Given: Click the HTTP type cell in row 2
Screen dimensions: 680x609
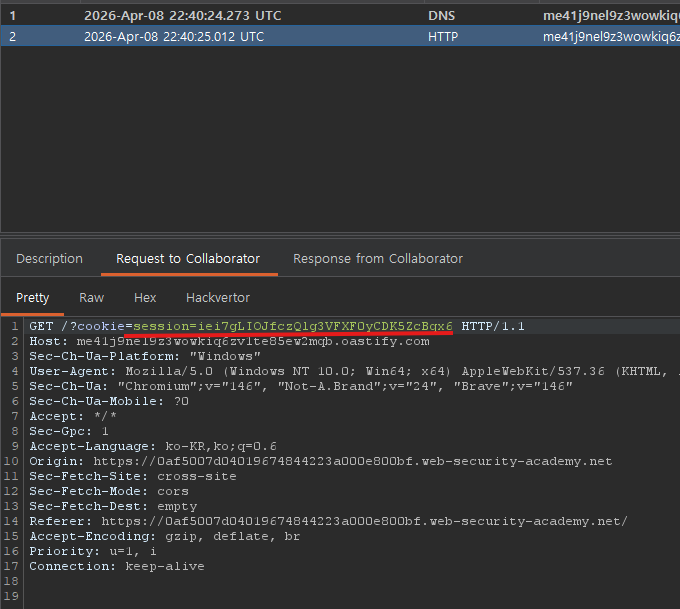Looking at the screenshot, I should click(443, 36).
